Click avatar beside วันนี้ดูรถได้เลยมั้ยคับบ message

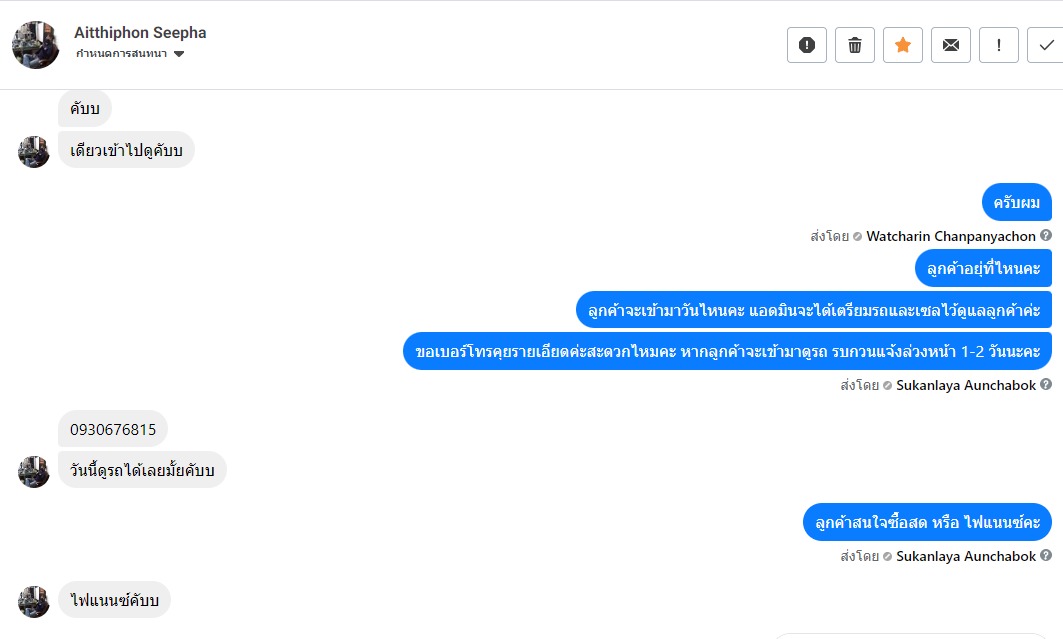[34, 472]
